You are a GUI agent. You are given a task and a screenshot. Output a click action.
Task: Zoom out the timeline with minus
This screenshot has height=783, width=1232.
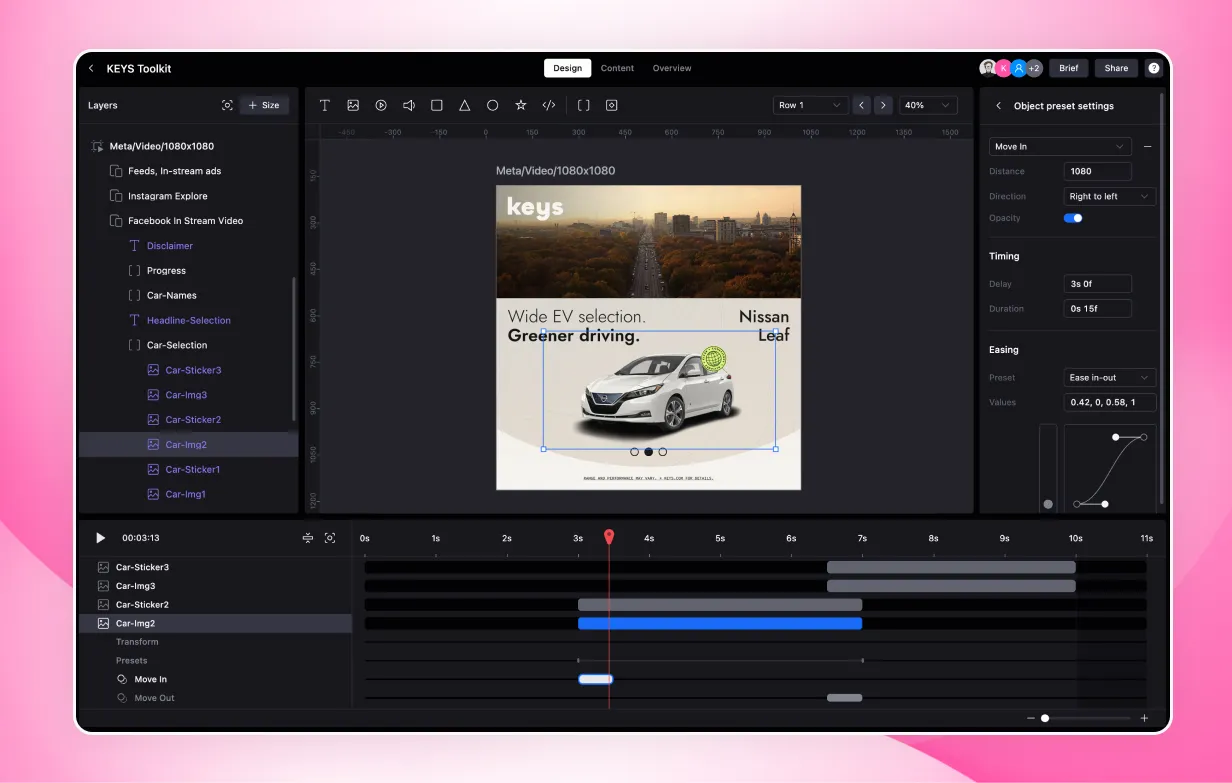pos(1030,718)
